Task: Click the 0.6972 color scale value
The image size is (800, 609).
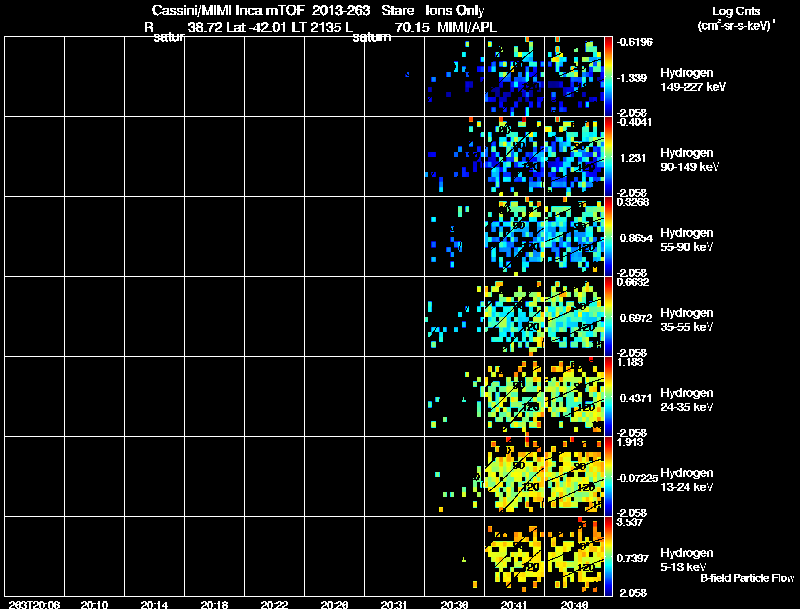Action: pyautogui.click(x=636, y=318)
